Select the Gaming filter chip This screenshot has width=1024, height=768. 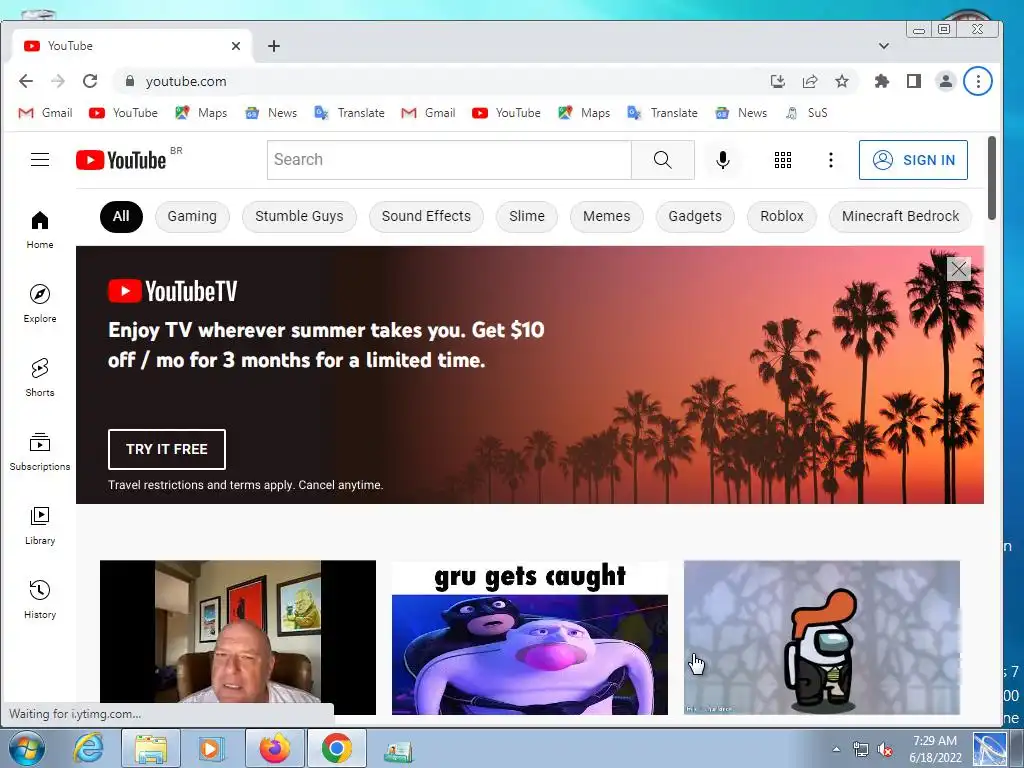click(192, 216)
